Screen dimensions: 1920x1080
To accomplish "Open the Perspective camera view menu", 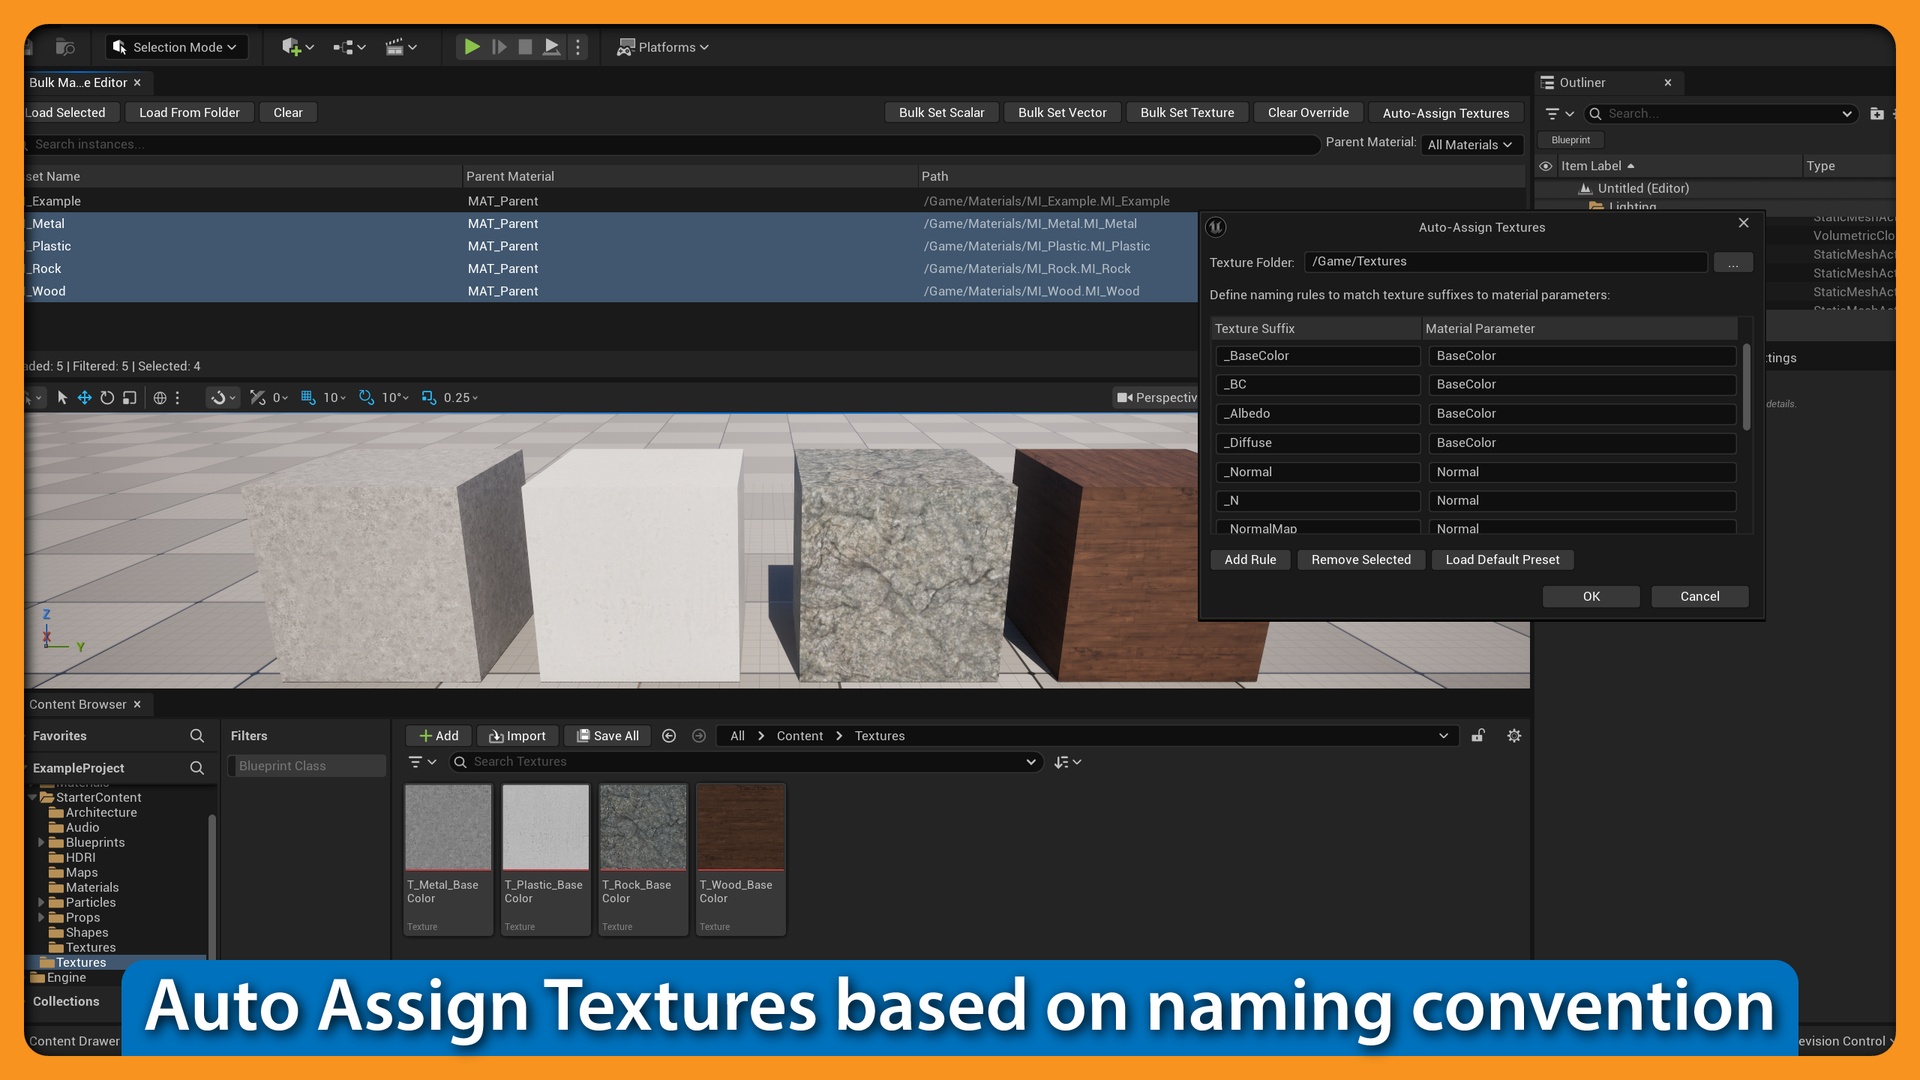I will coord(1156,398).
